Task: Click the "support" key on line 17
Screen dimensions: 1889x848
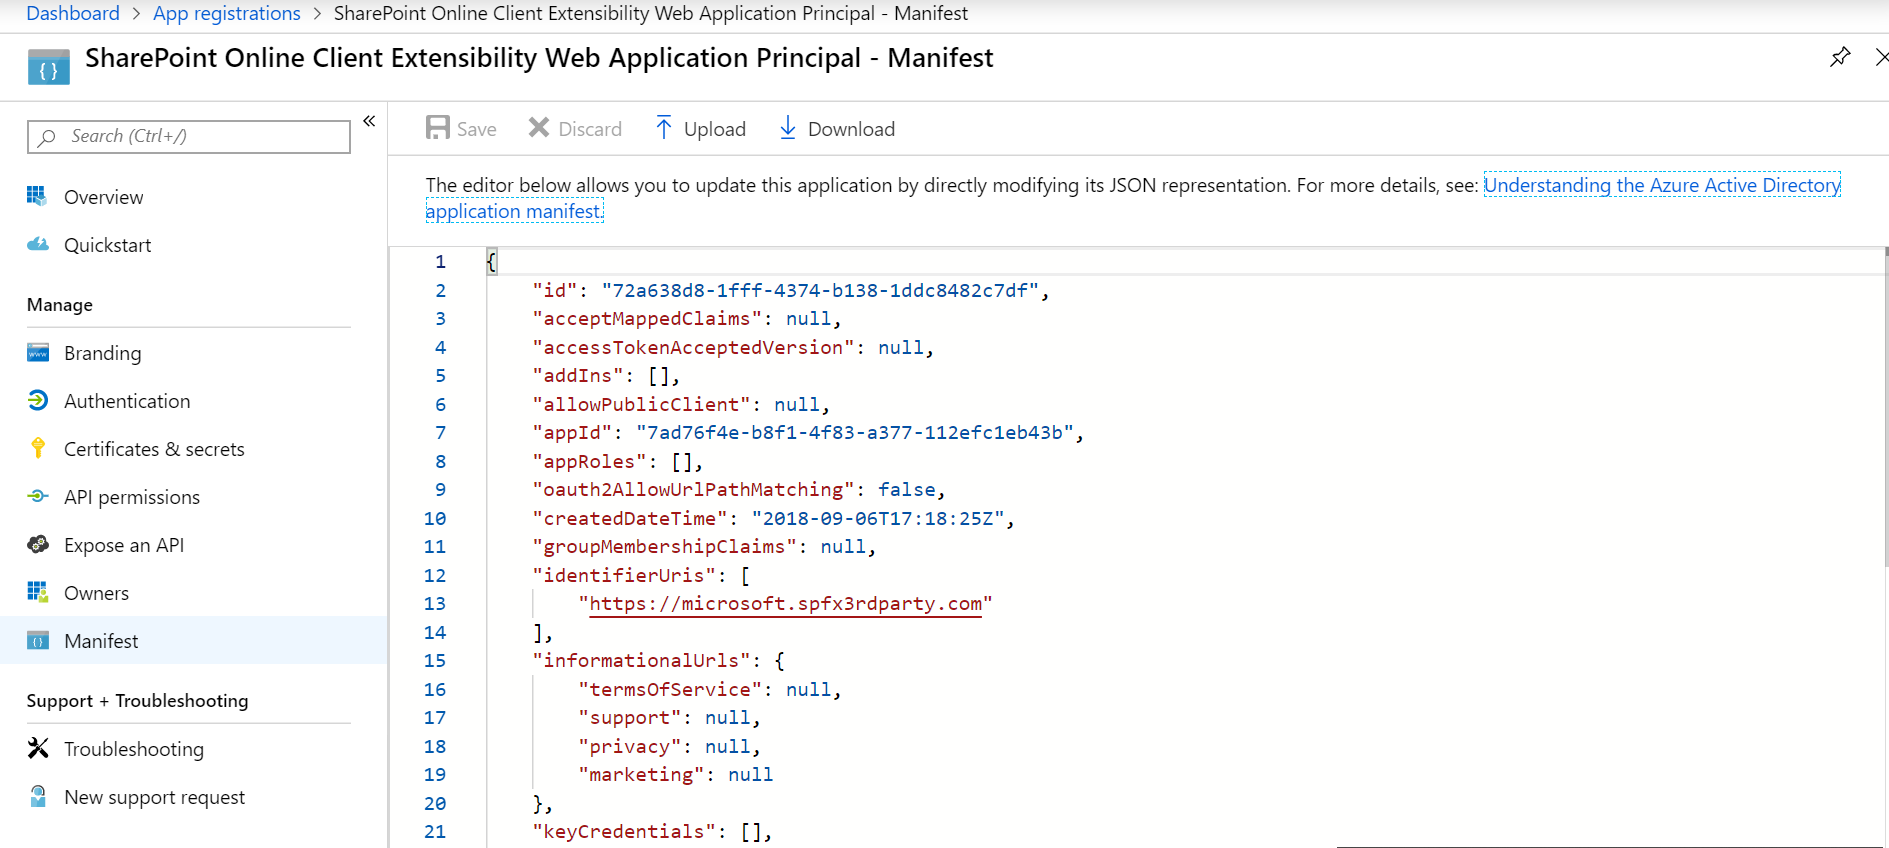Action: pos(630,718)
